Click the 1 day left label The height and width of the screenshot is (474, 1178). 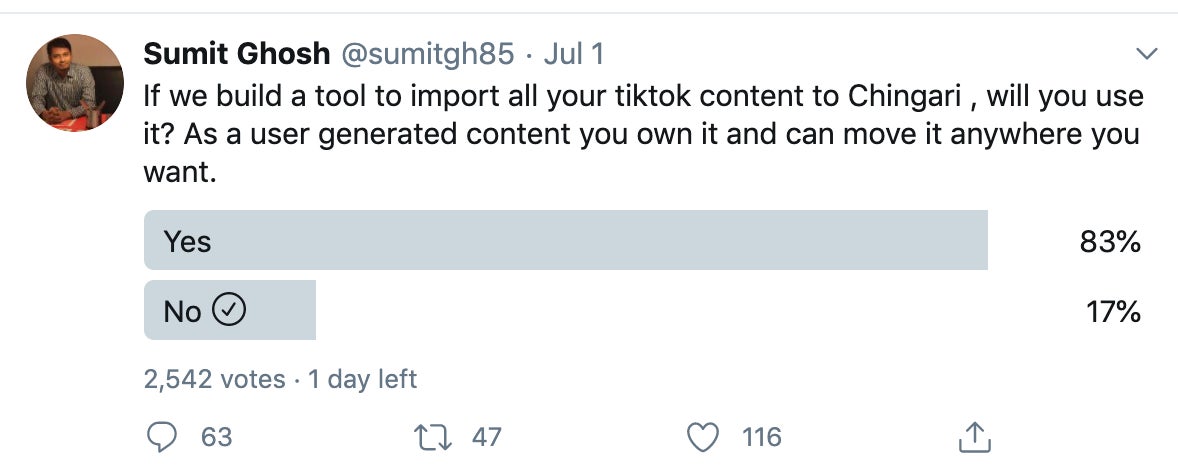pos(362,379)
